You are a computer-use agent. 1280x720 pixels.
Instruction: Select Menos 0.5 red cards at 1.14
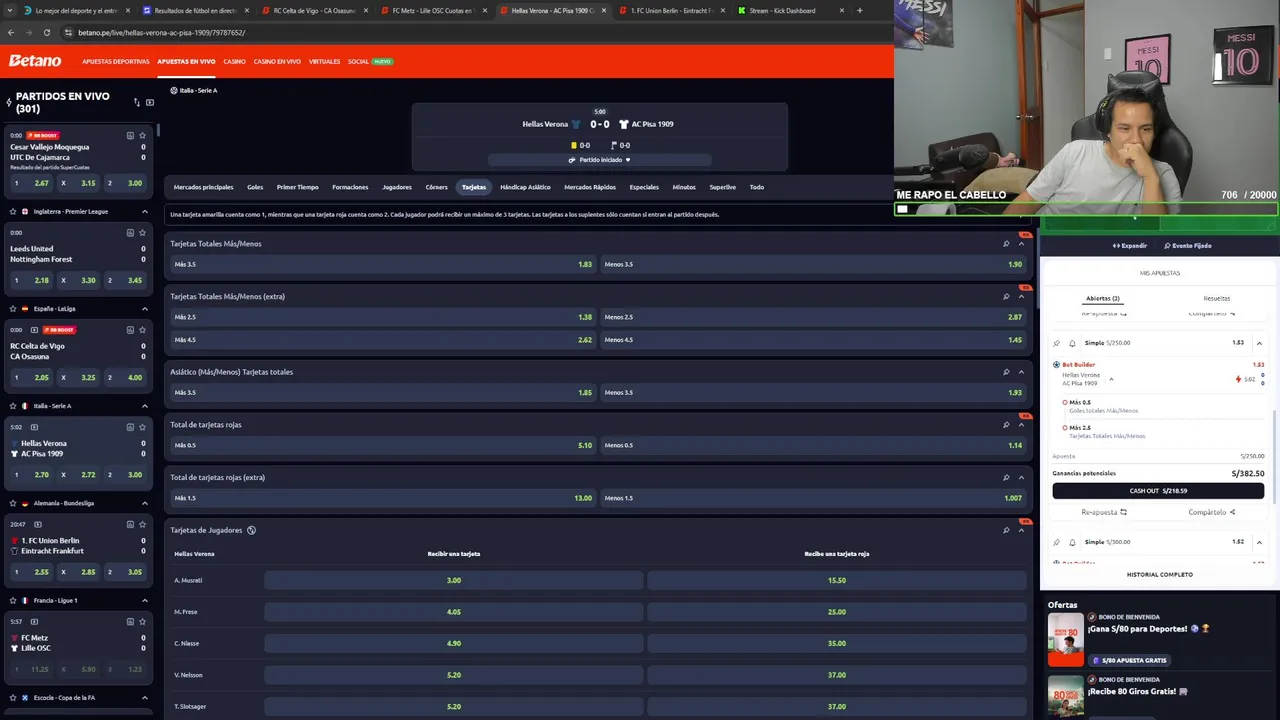point(813,445)
